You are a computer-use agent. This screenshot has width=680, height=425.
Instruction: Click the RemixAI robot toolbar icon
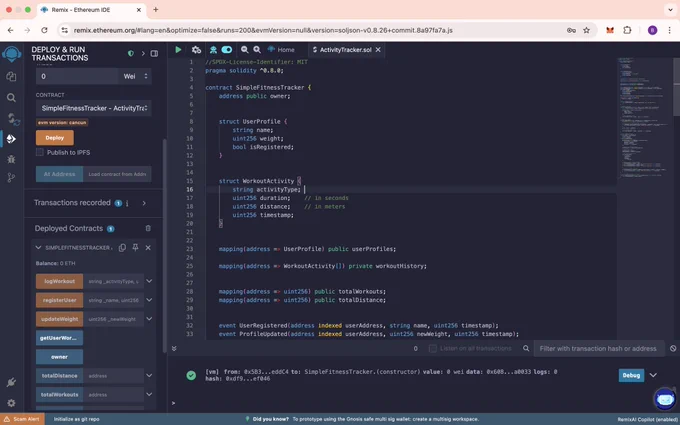[x=213, y=50]
